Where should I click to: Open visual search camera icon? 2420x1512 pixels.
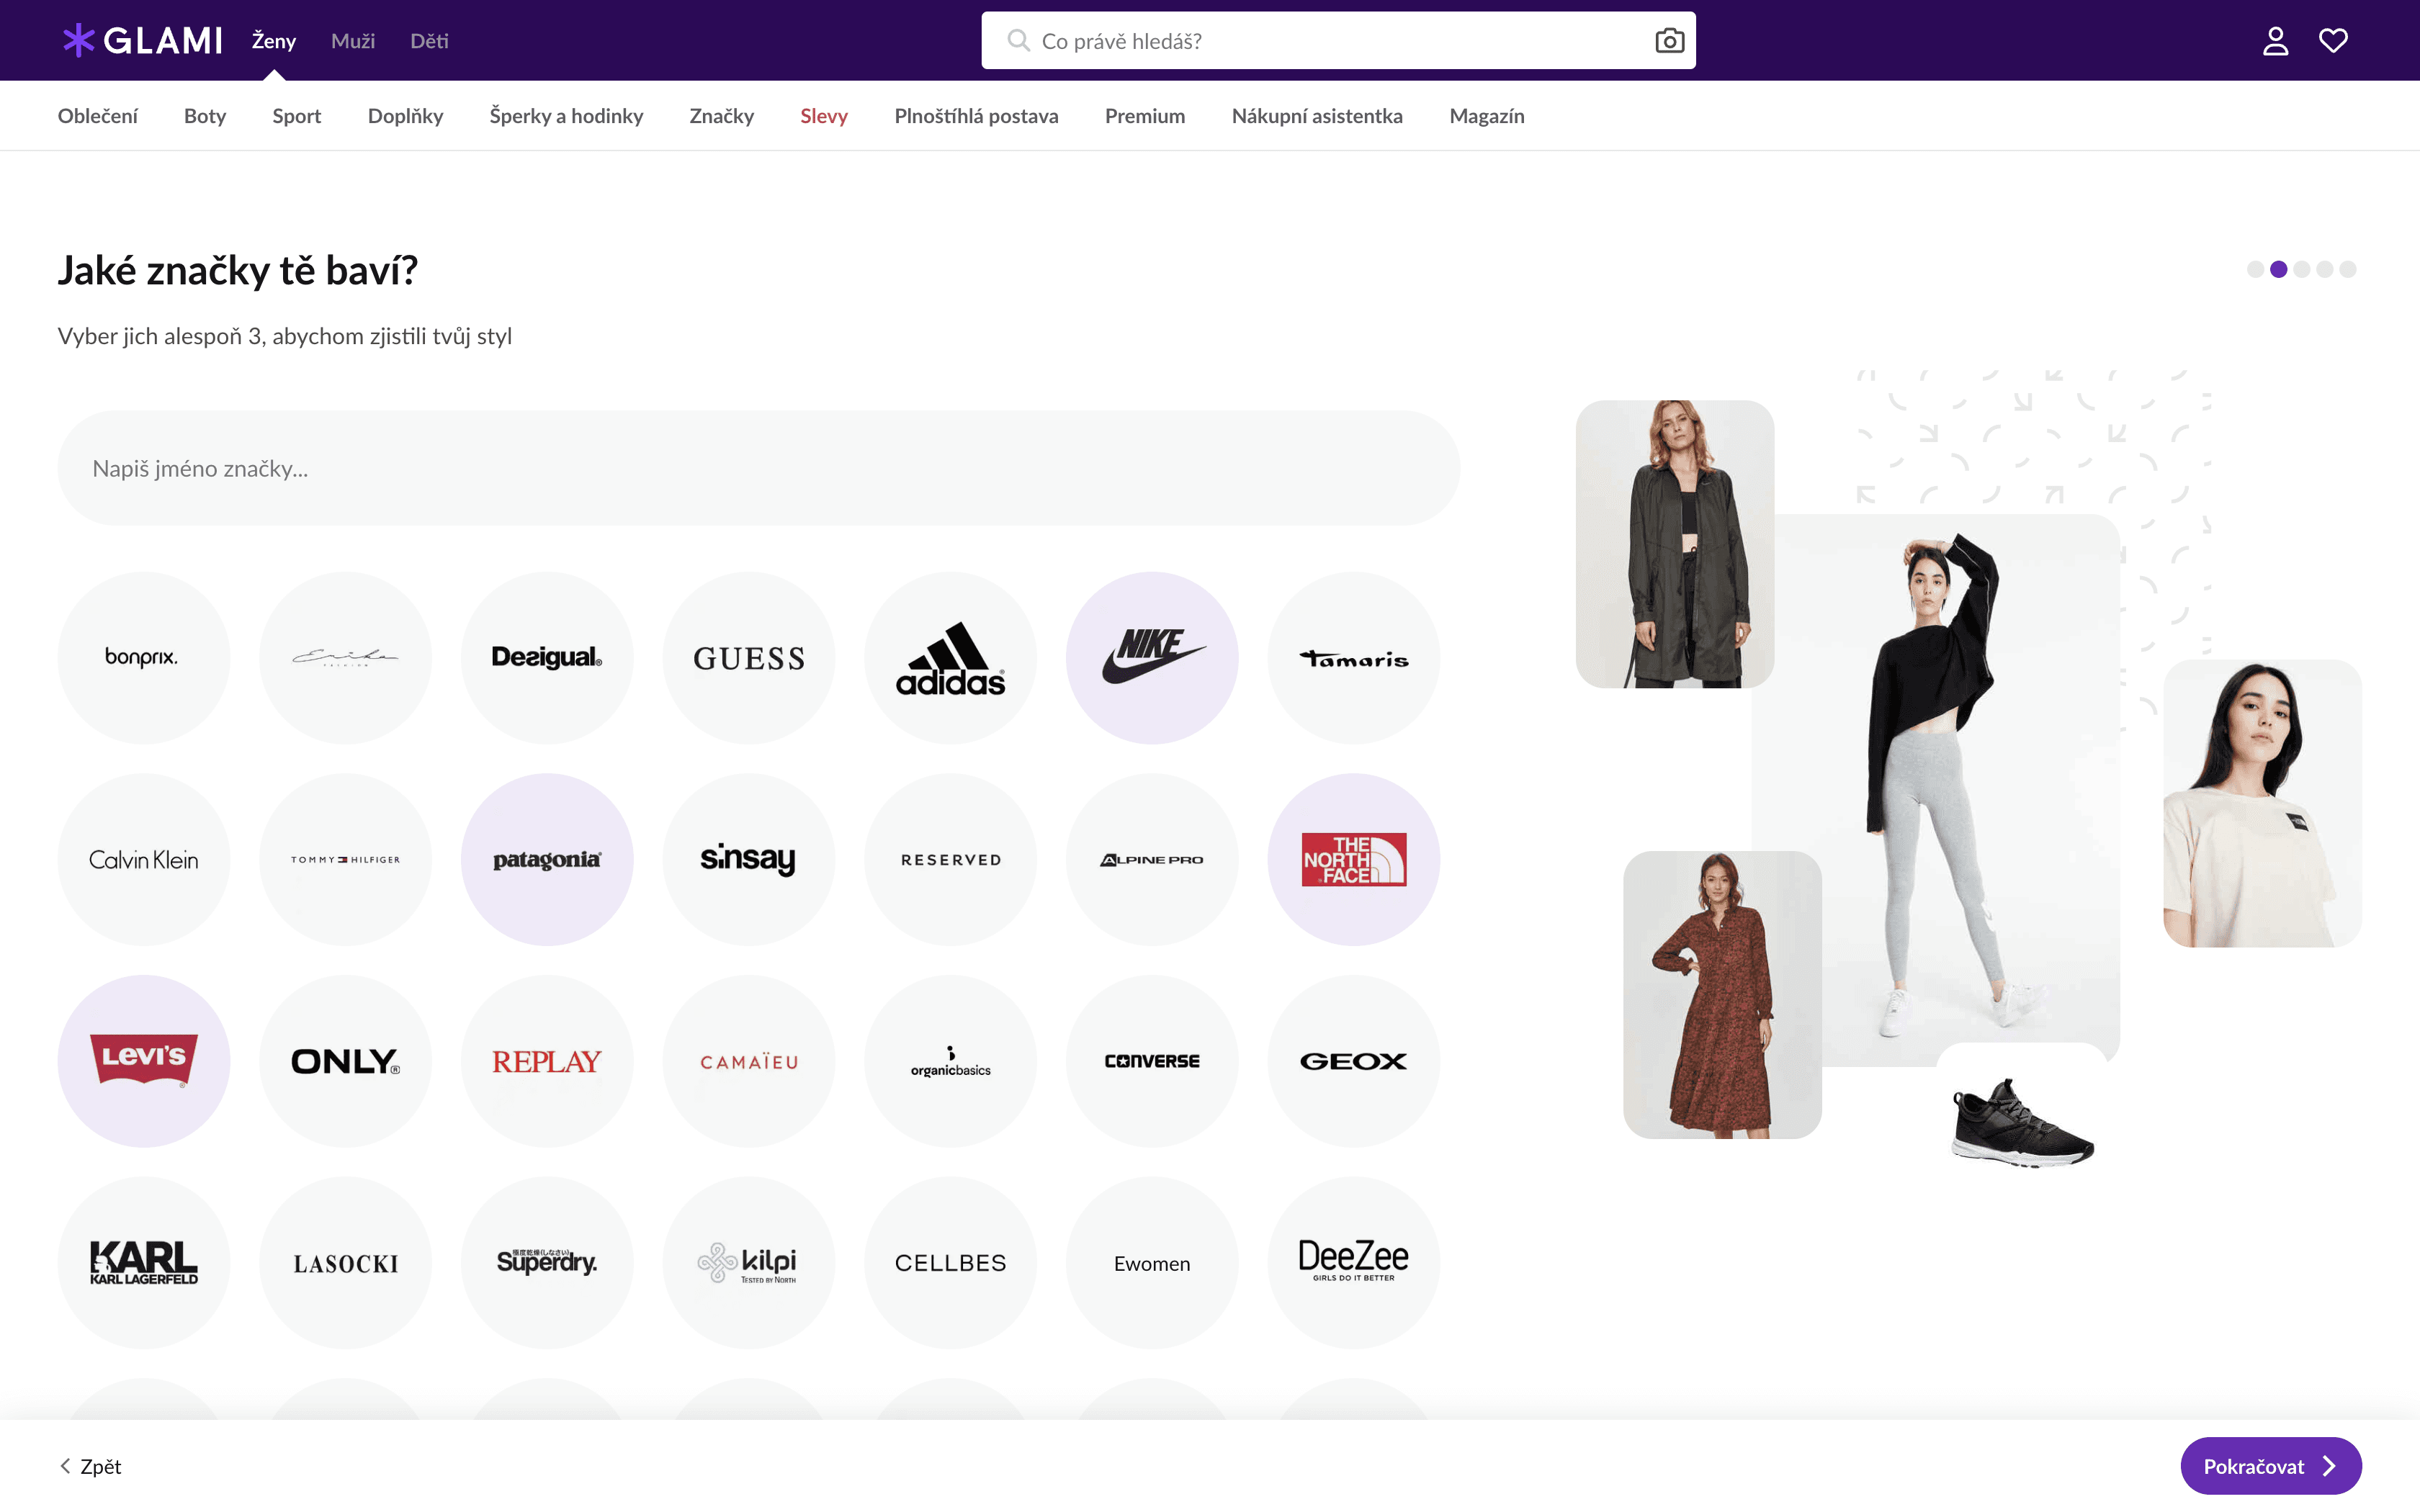click(x=1669, y=41)
